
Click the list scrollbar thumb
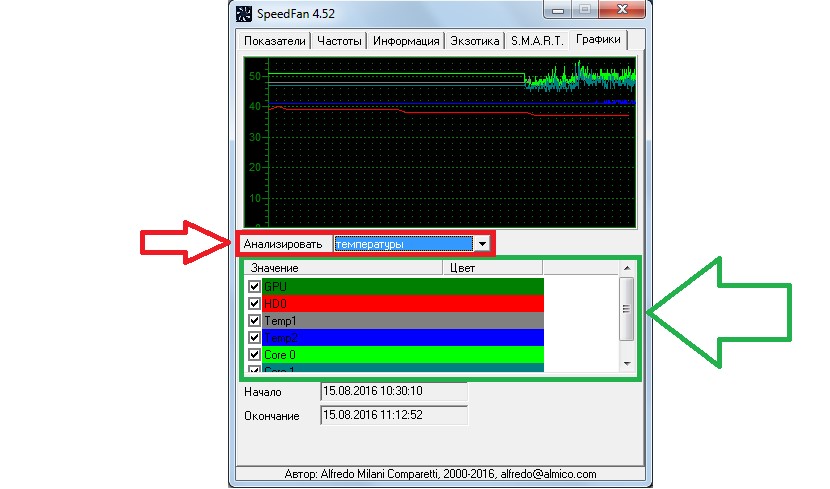(627, 309)
